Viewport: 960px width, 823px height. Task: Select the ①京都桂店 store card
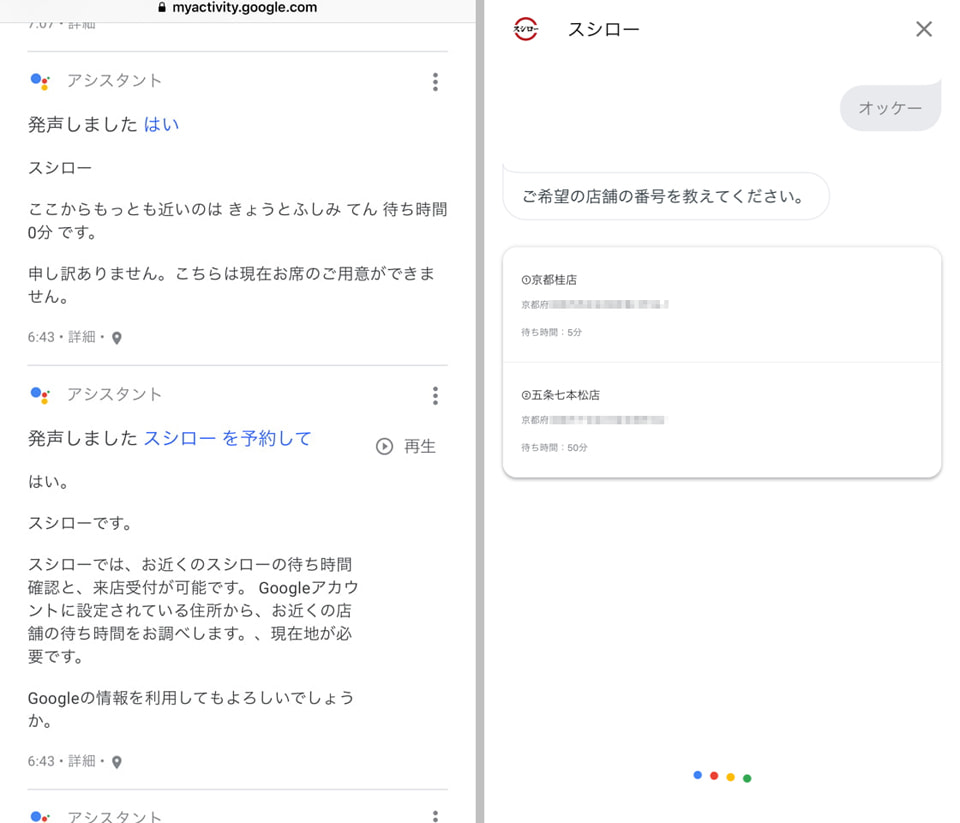pos(722,305)
